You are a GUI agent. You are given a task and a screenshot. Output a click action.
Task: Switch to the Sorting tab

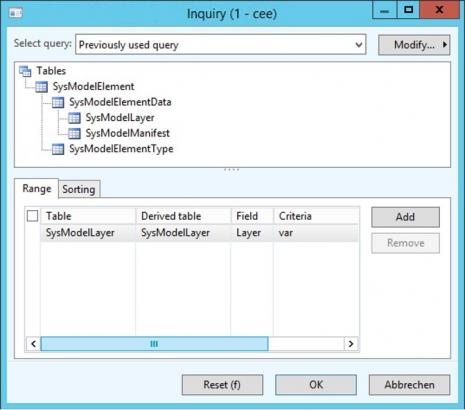(x=79, y=189)
